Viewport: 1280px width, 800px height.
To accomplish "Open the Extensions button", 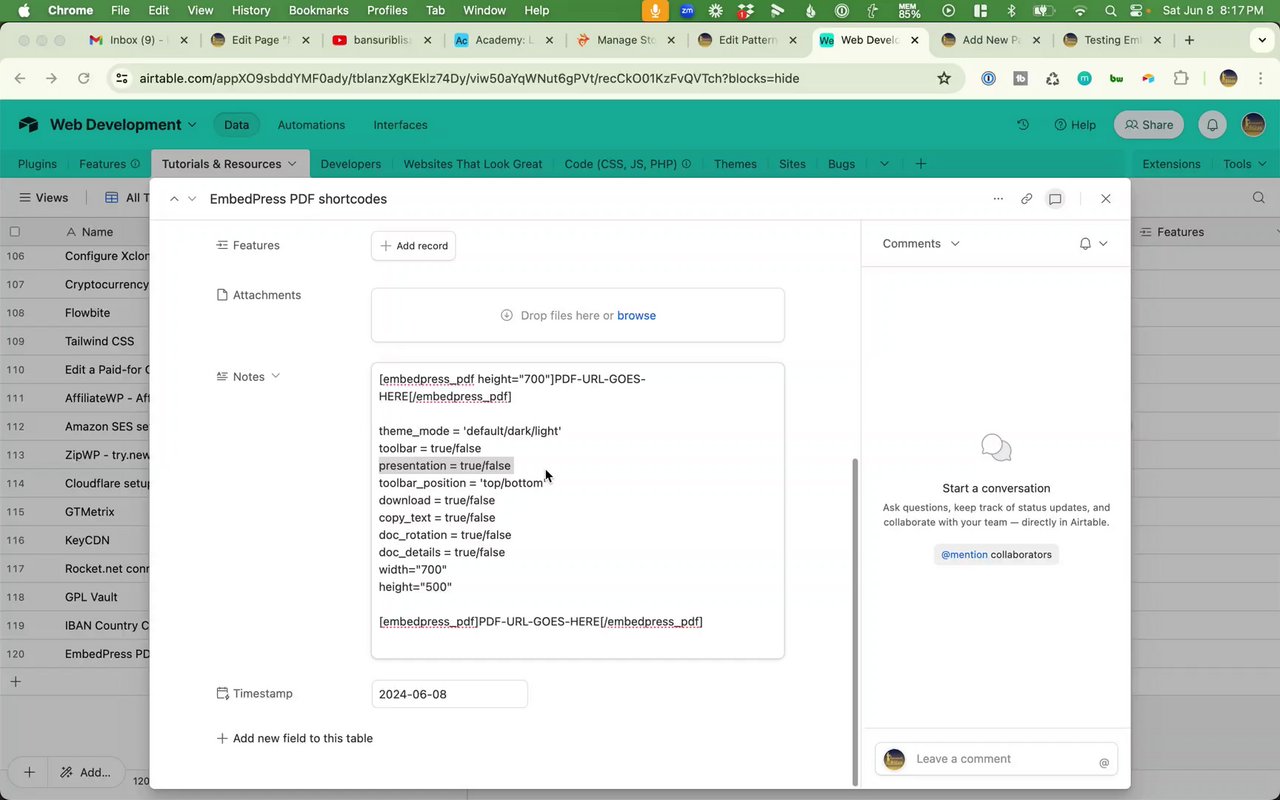I will click(1171, 164).
